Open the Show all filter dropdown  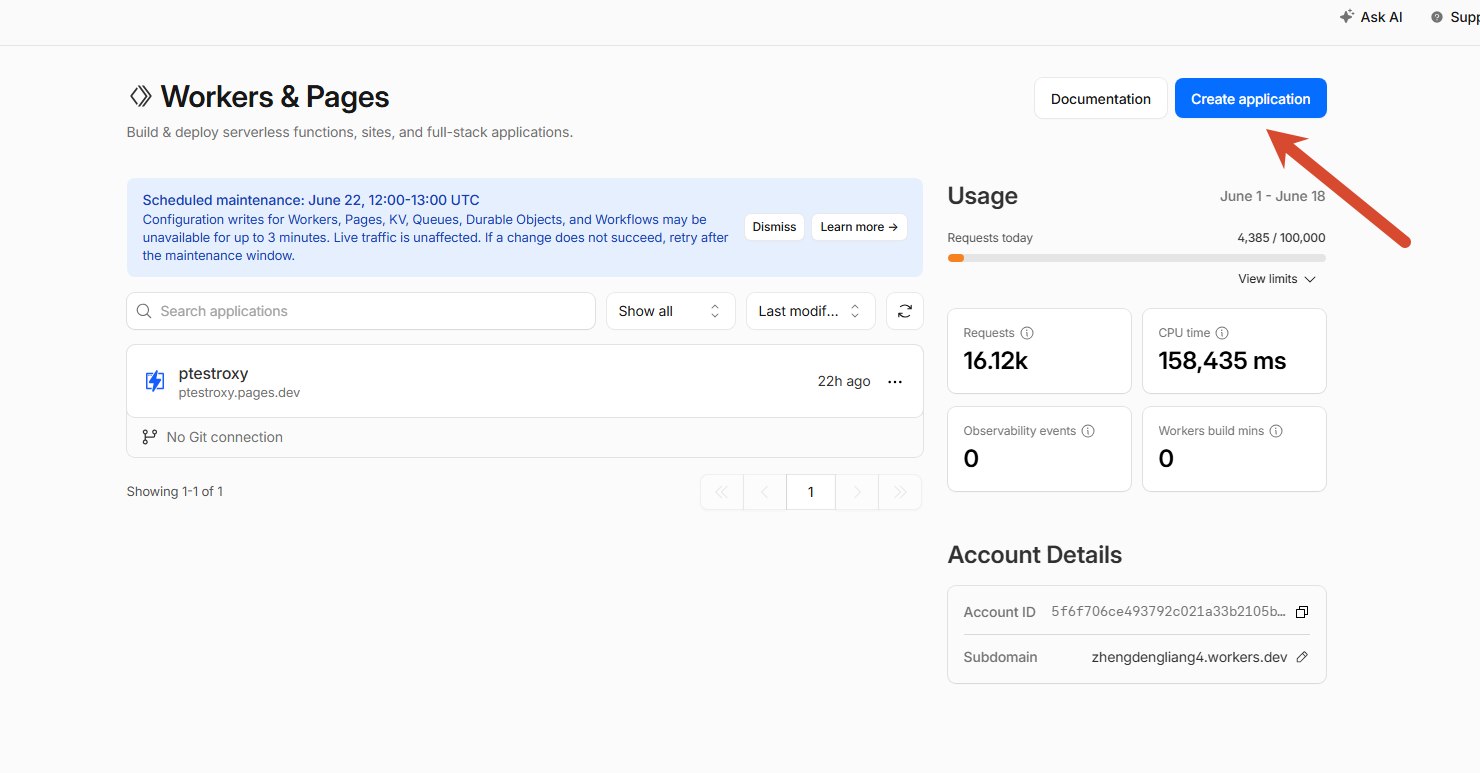671,311
